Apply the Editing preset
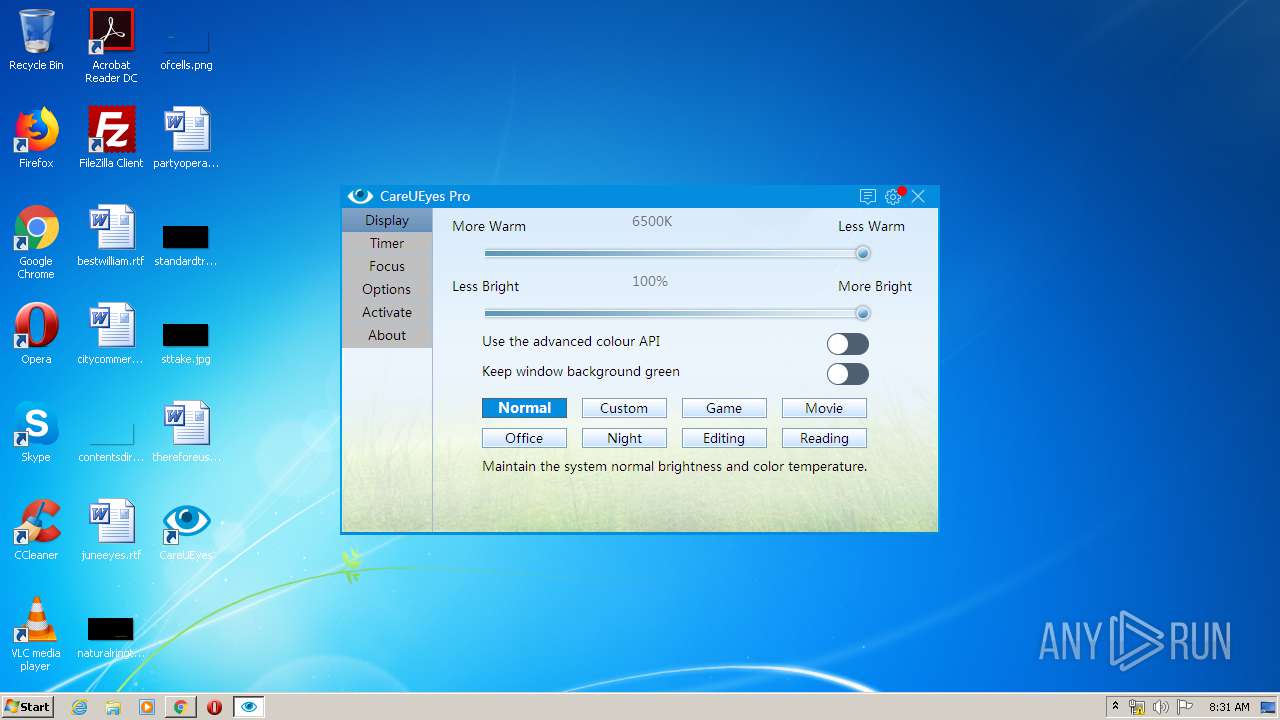This screenshot has height=720, width=1280. 724,438
